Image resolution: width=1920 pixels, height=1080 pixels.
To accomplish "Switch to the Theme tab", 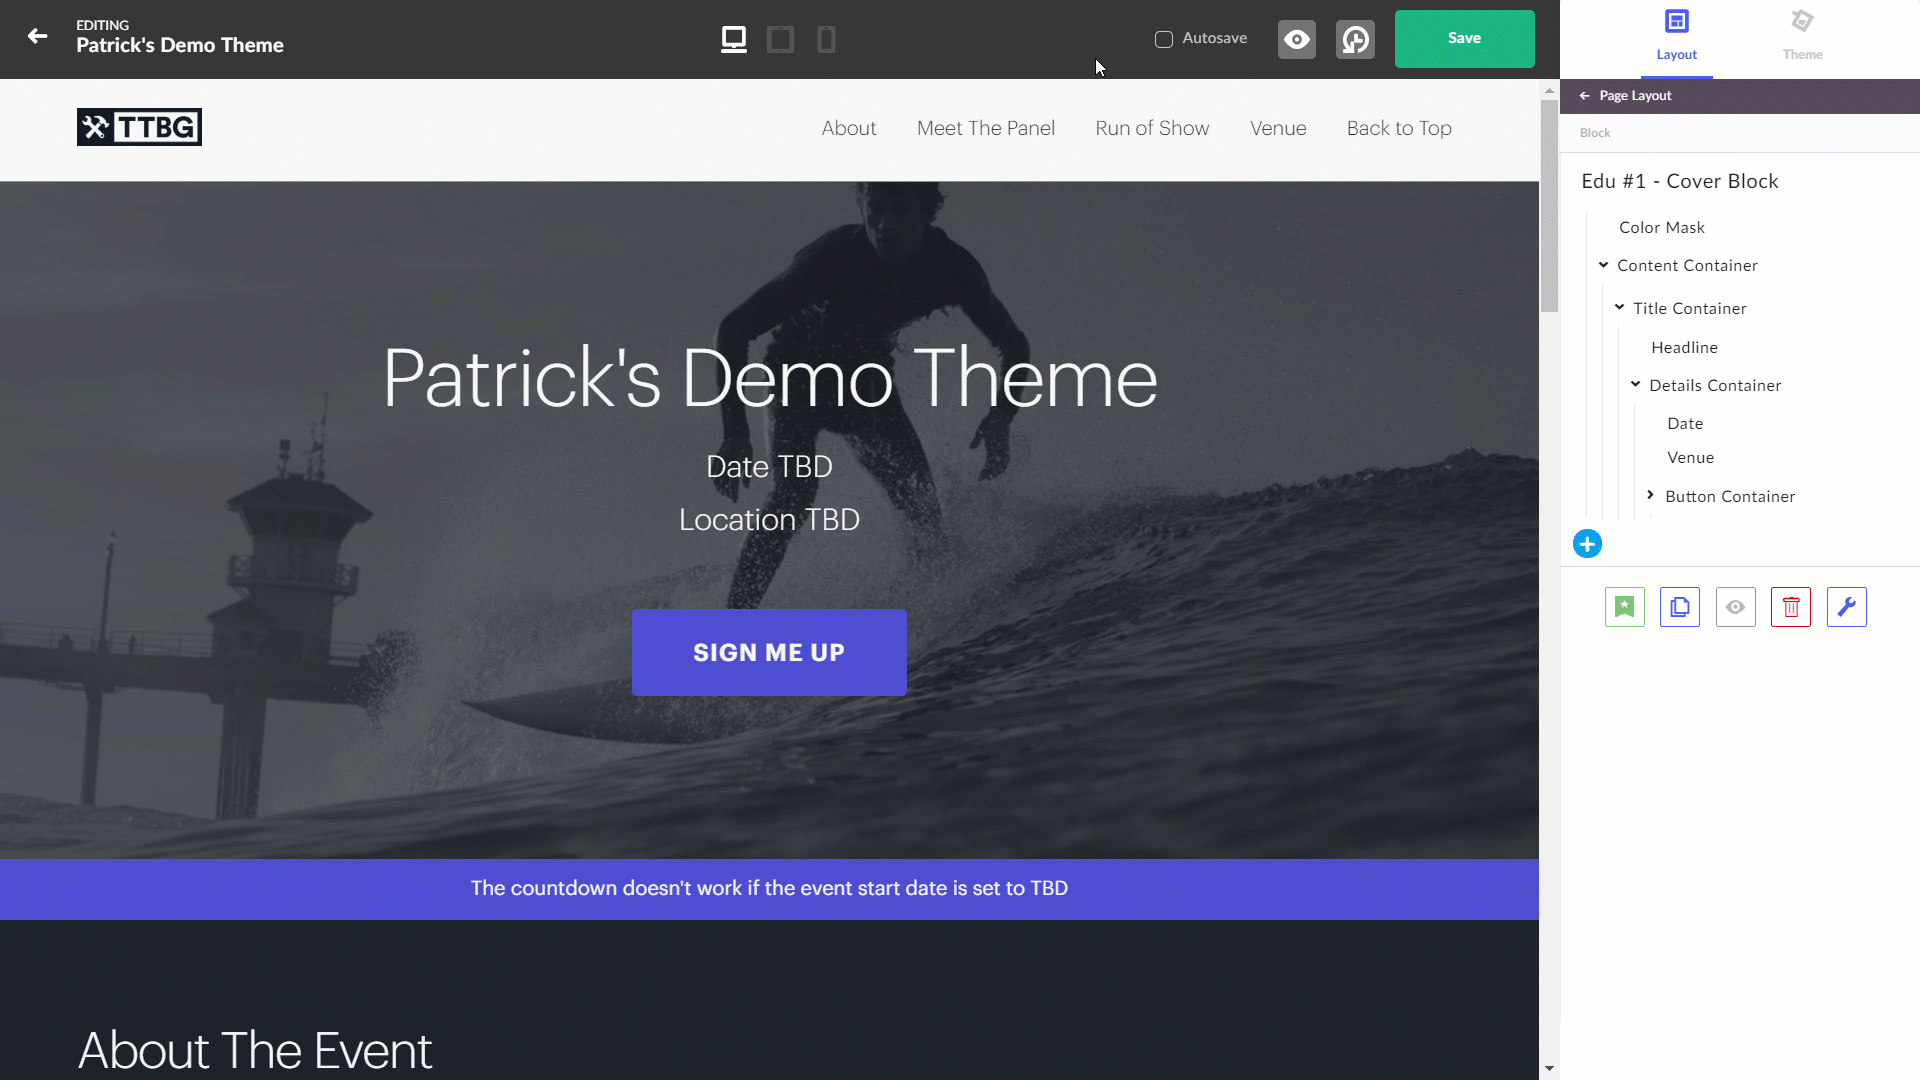I will 1802,37.
